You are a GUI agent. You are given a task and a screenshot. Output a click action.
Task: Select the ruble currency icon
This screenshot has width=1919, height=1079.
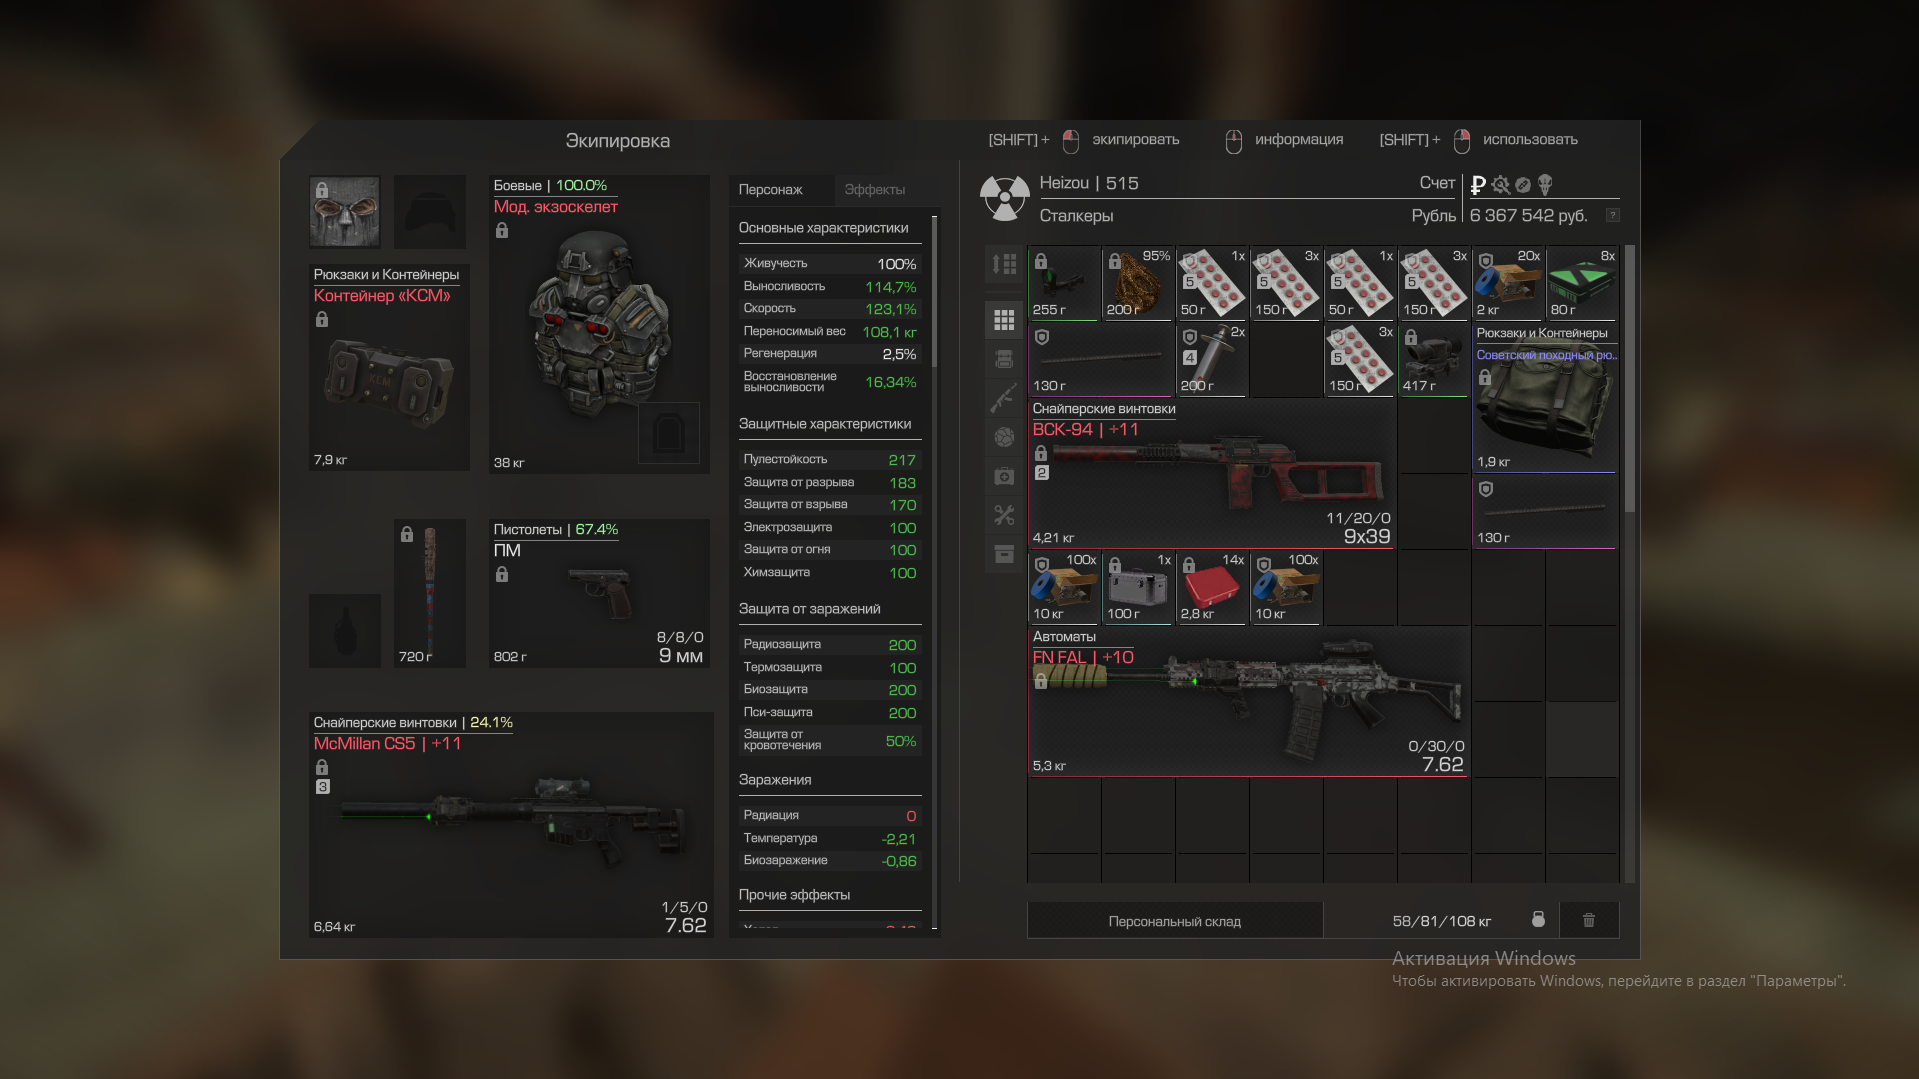click(1478, 185)
